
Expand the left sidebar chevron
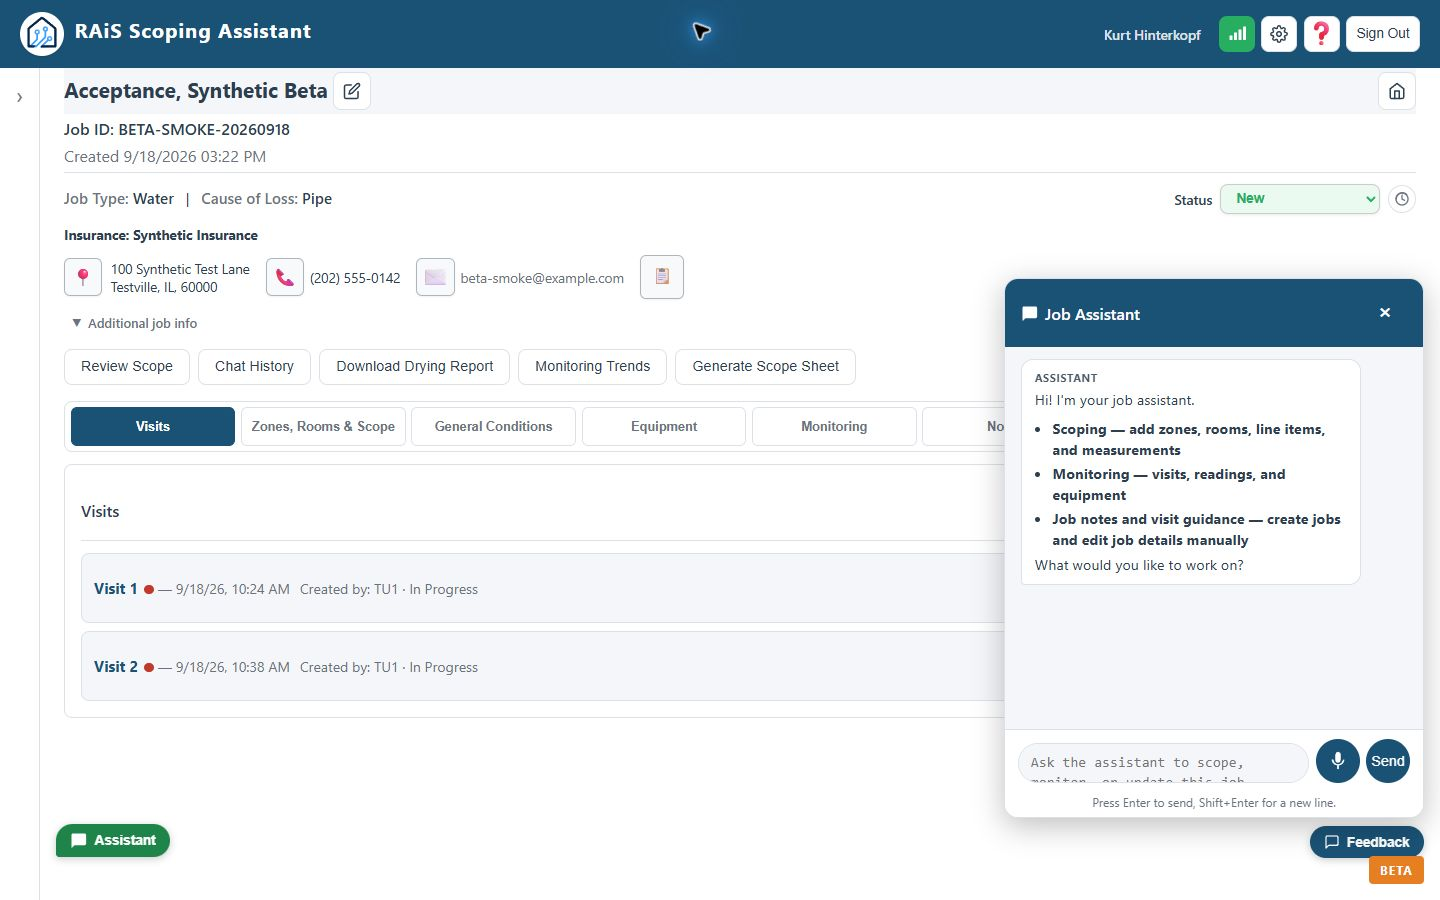pos(19,97)
